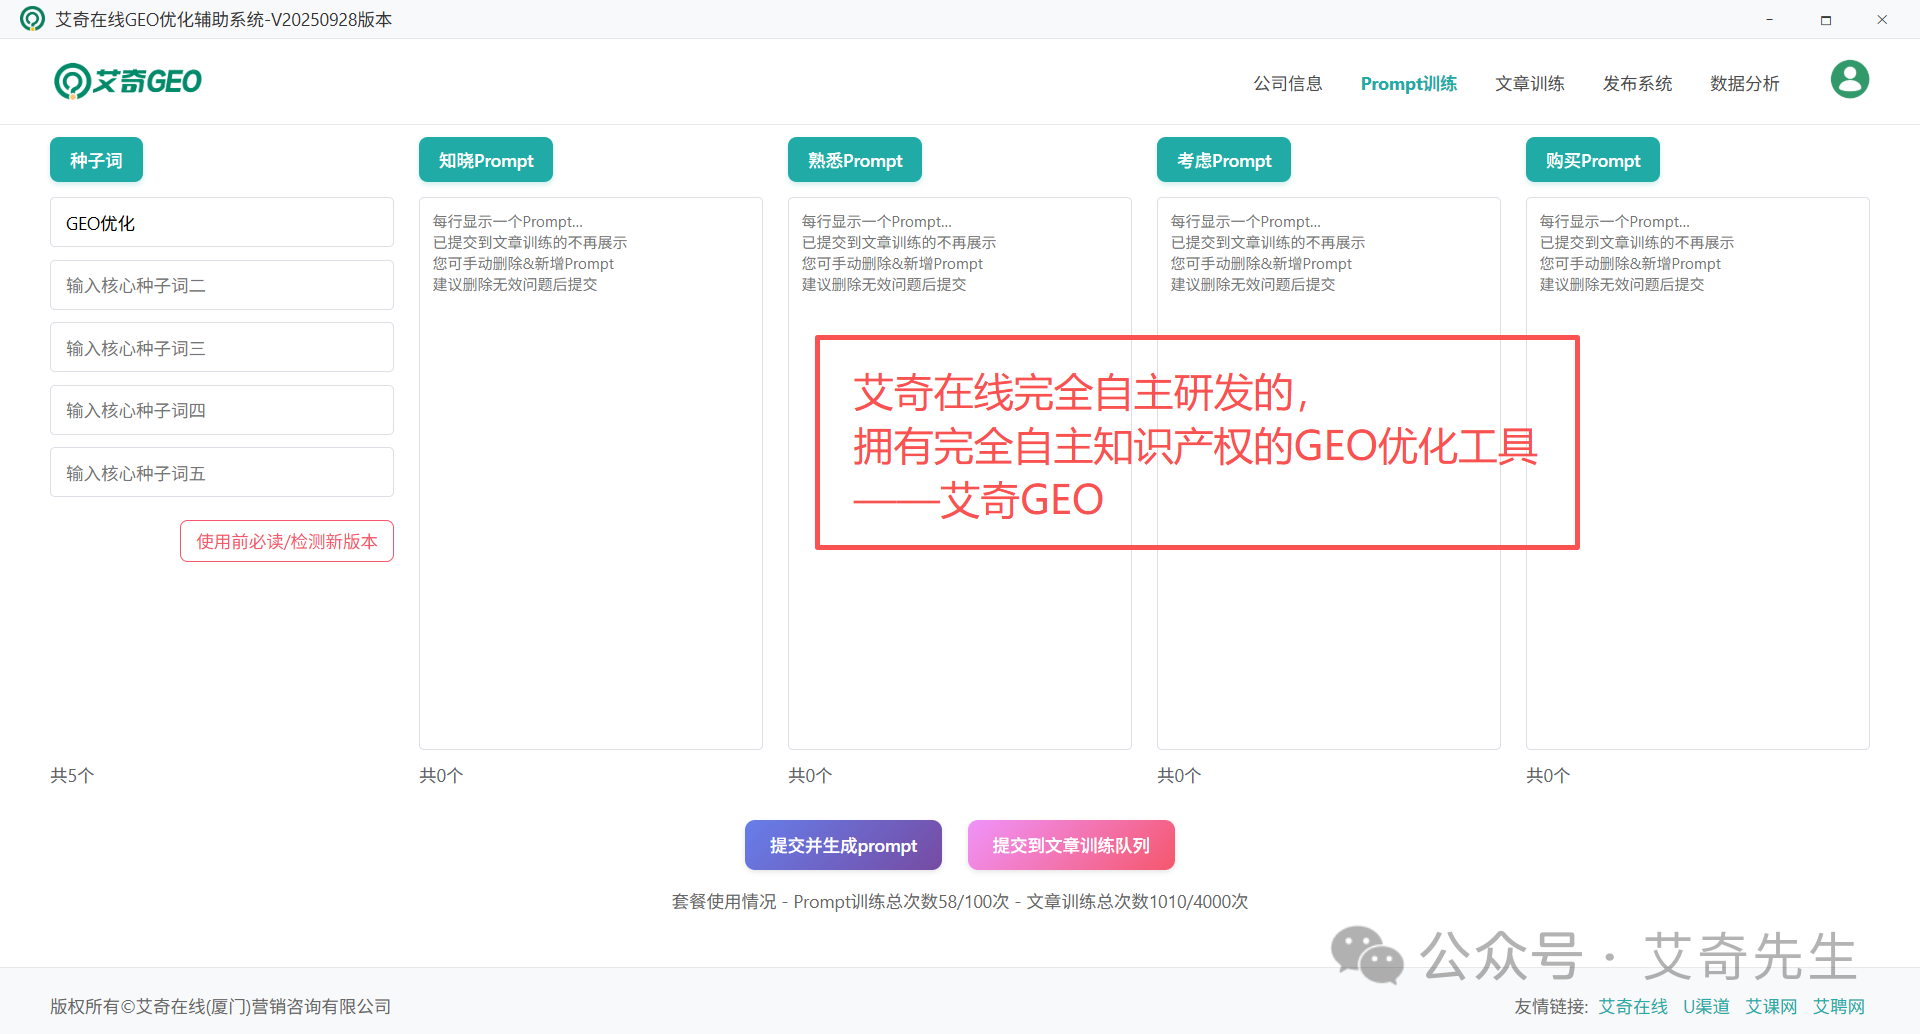Go to 数据分析 page
1920x1034 pixels.
(x=1744, y=84)
